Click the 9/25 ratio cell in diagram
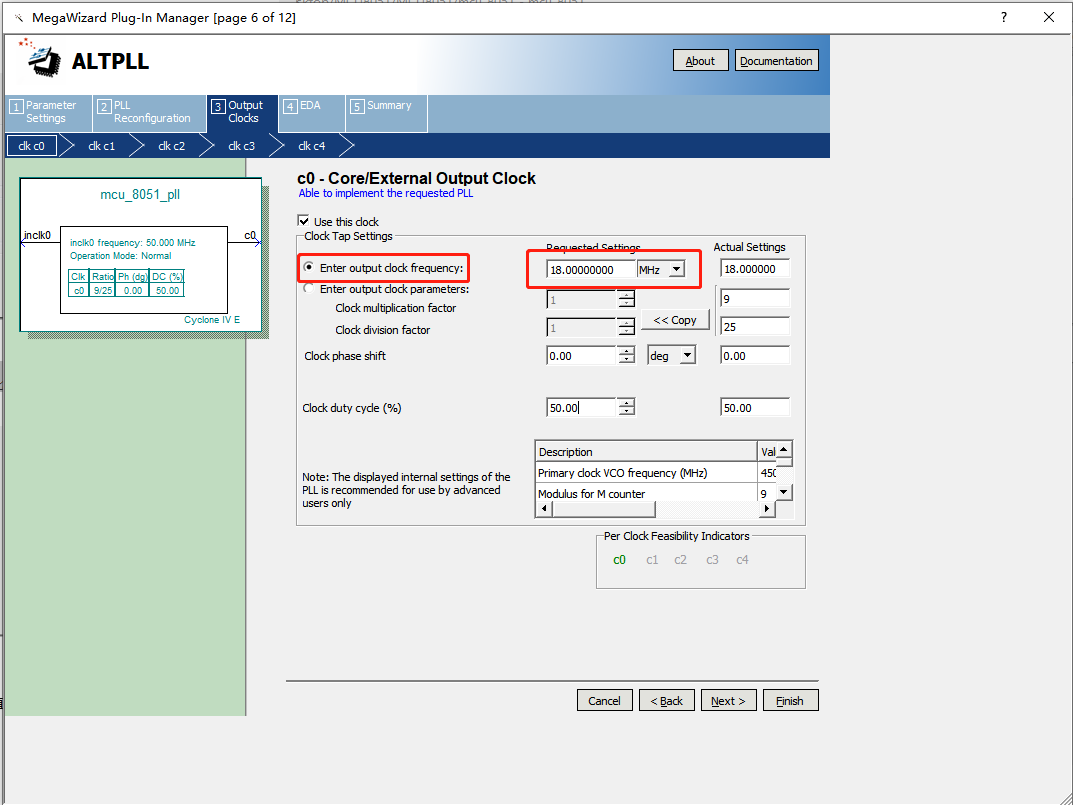 pos(103,290)
